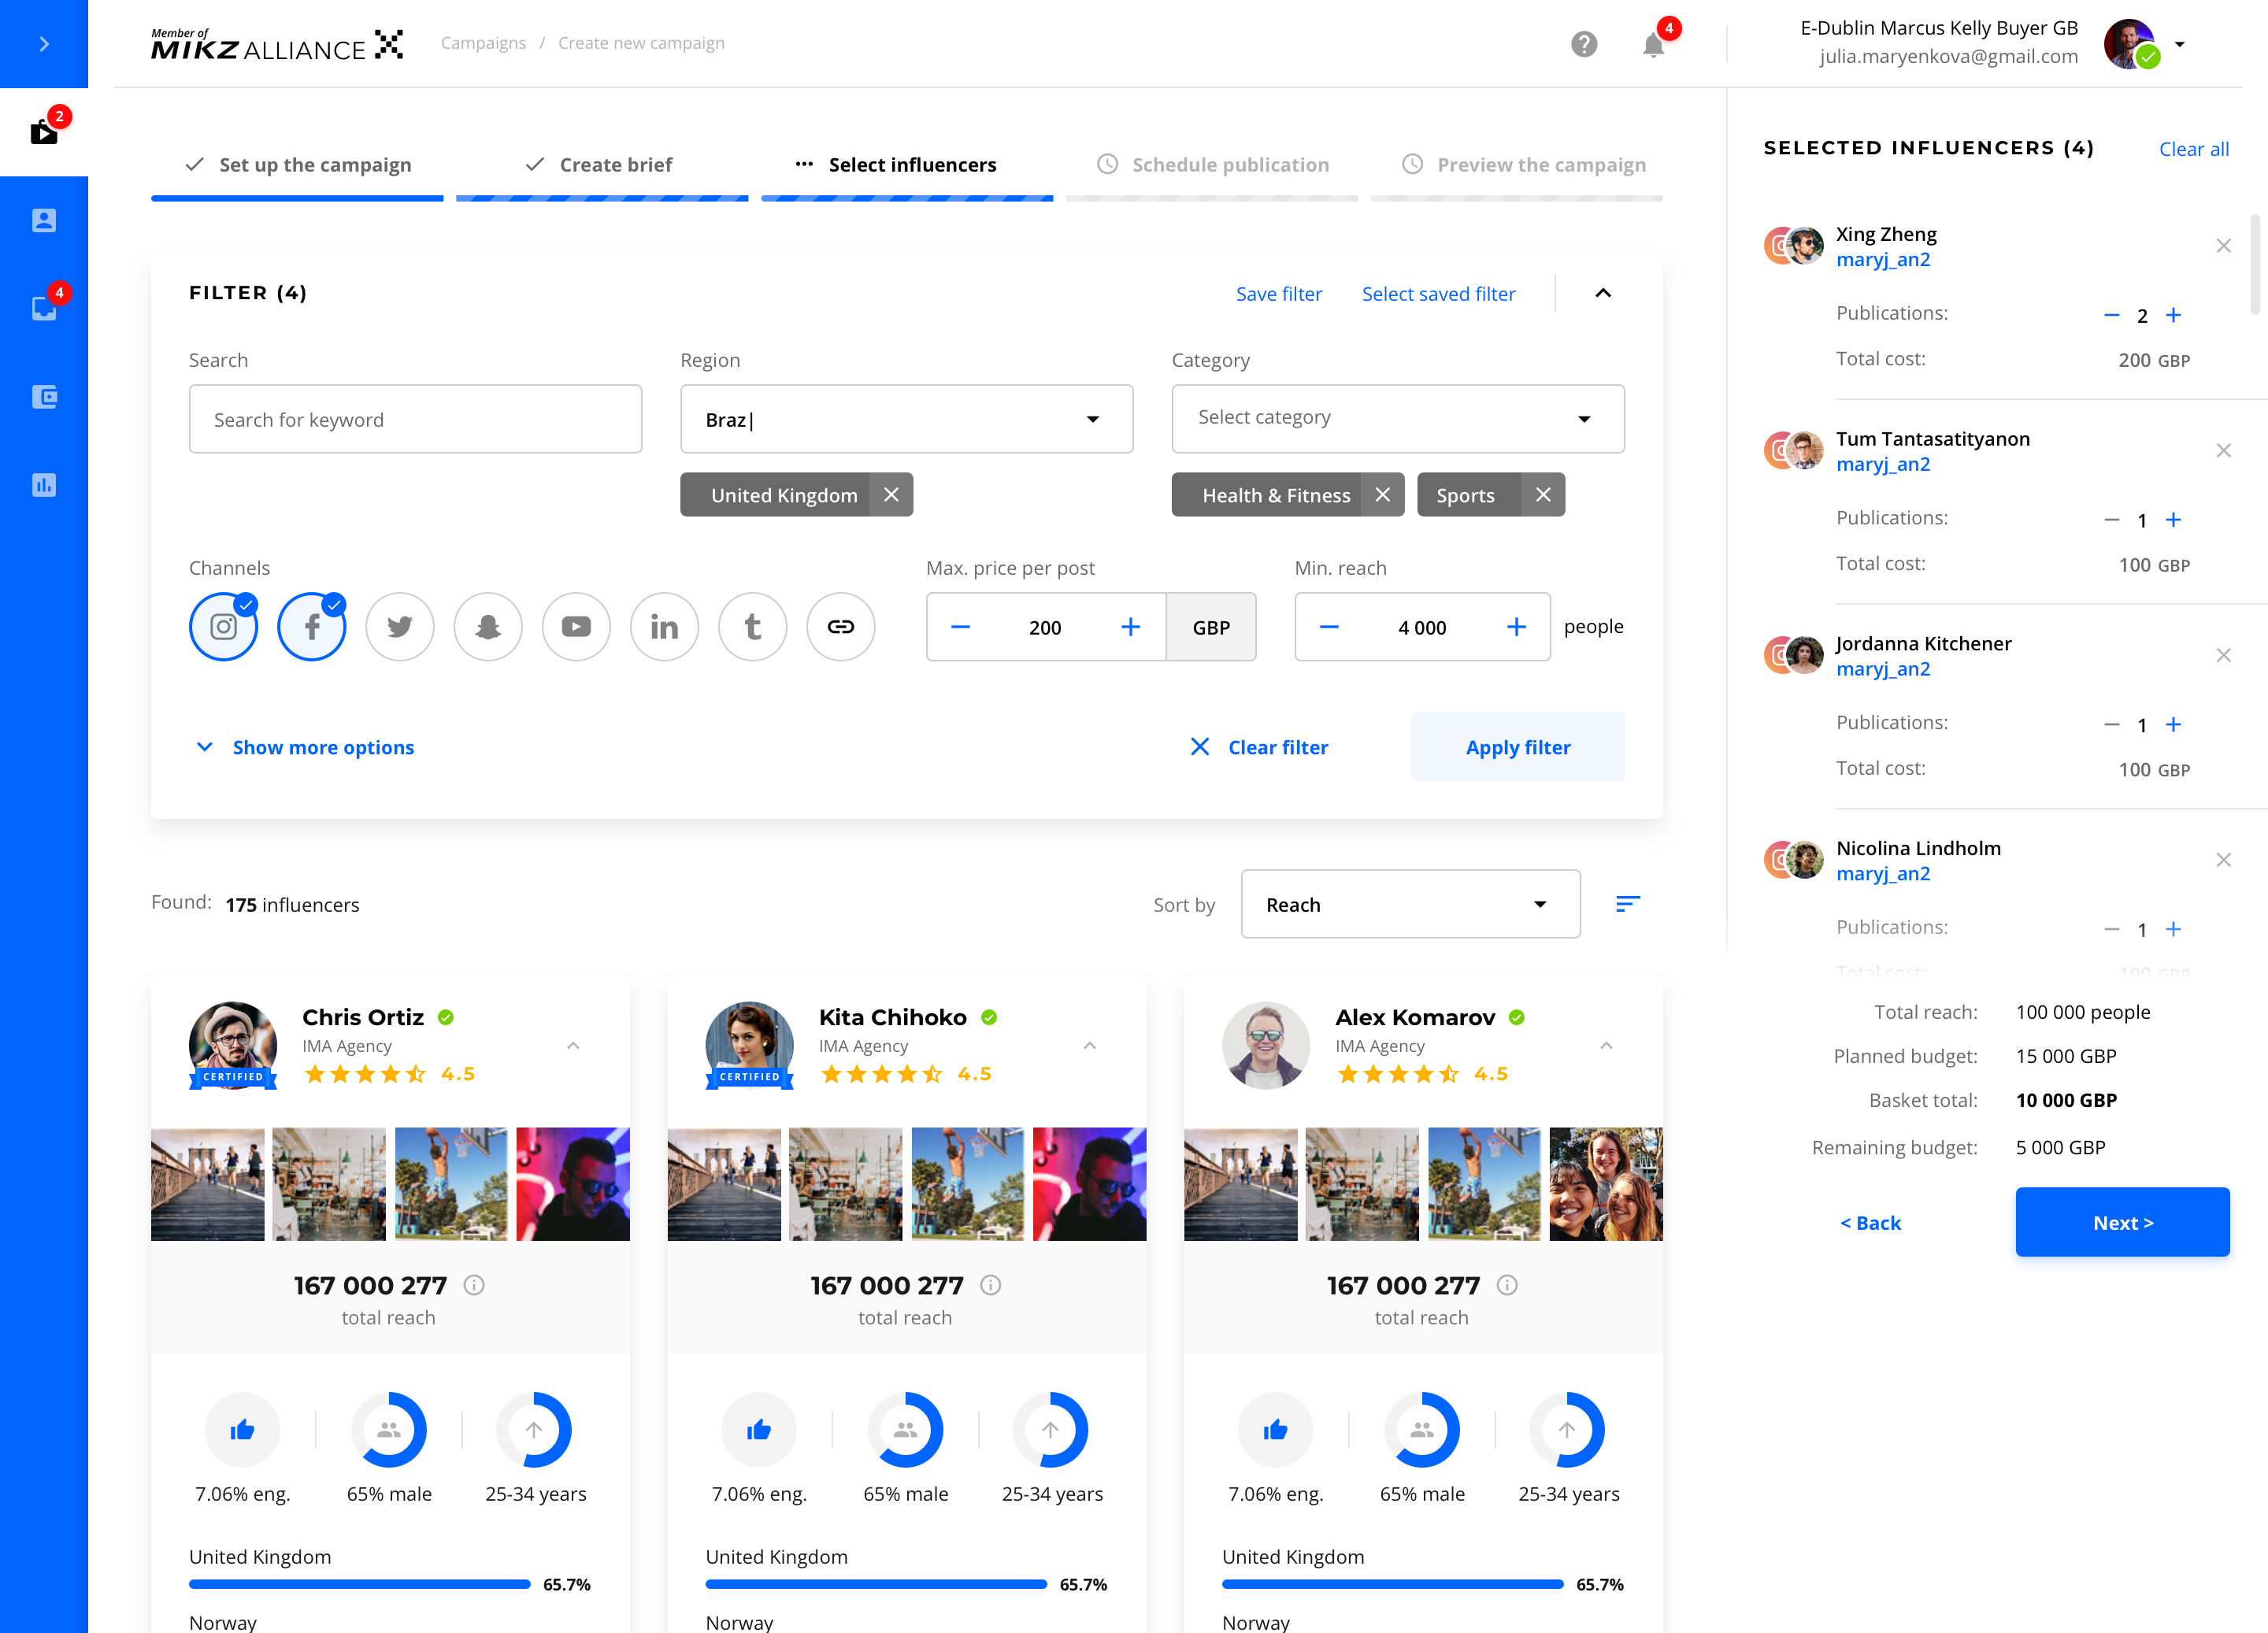Click the Clear all link
Viewport: 2268px width, 1633px height.
pyautogui.click(x=2193, y=149)
